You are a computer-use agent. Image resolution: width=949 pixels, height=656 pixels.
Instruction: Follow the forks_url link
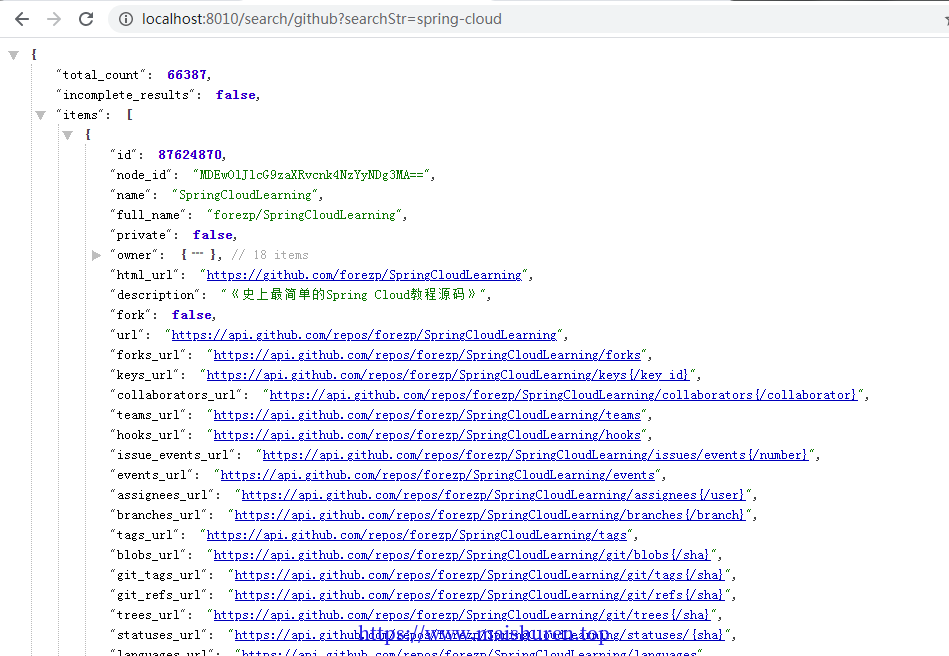tap(427, 355)
